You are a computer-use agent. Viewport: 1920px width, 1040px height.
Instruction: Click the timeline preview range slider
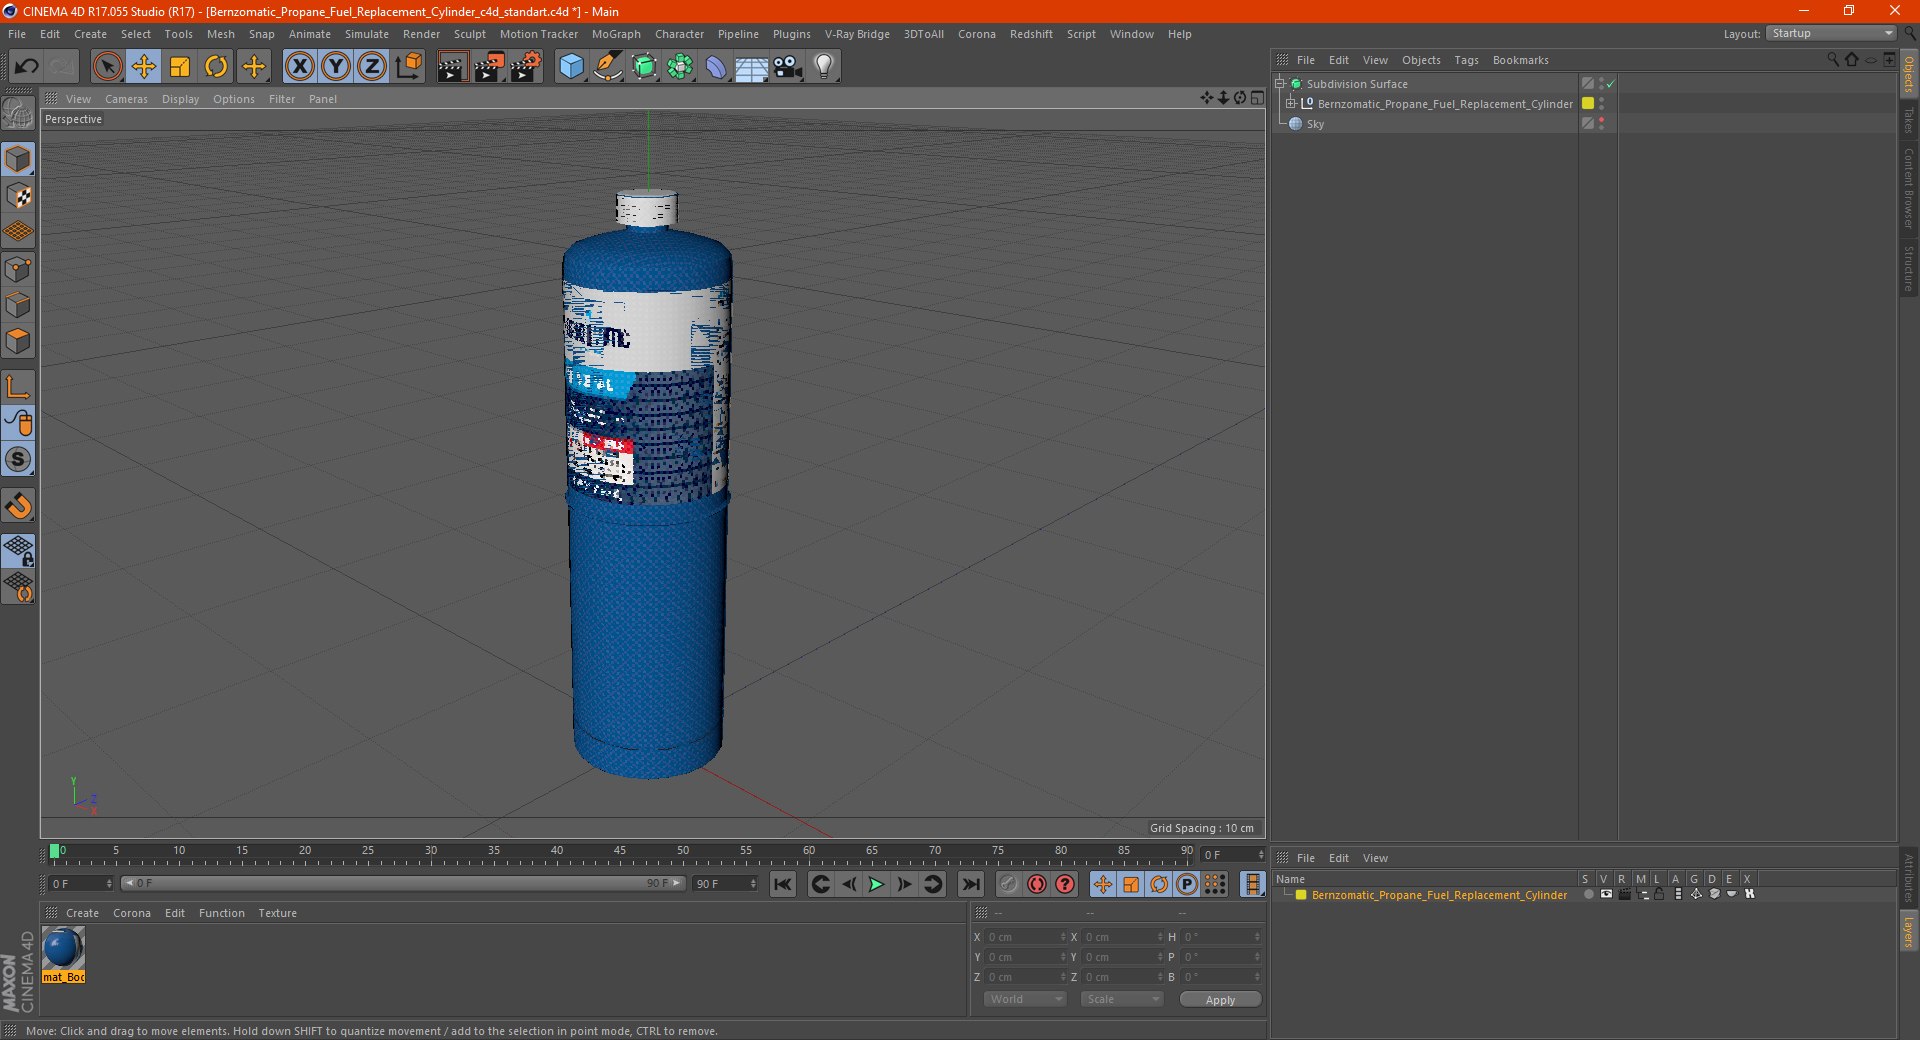(403, 883)
